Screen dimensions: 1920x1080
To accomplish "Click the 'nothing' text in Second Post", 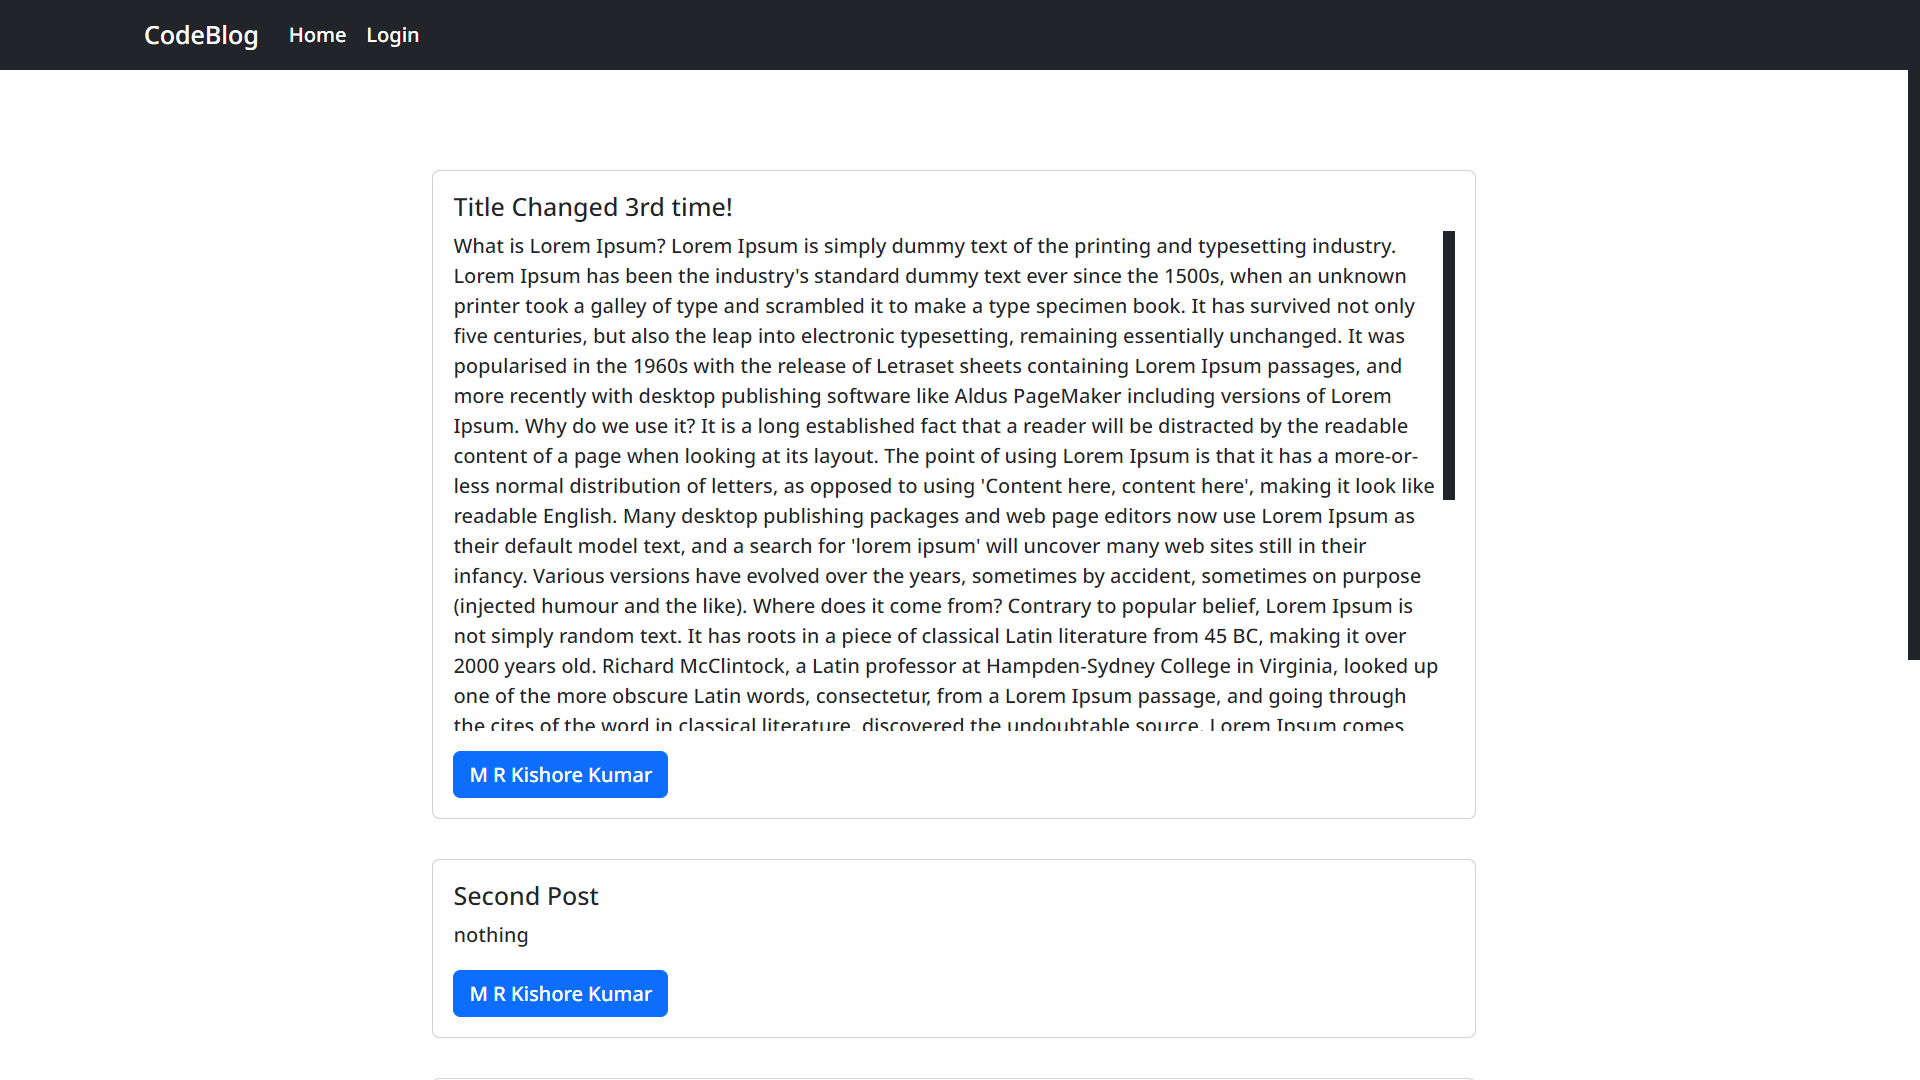I will [491, 935].
